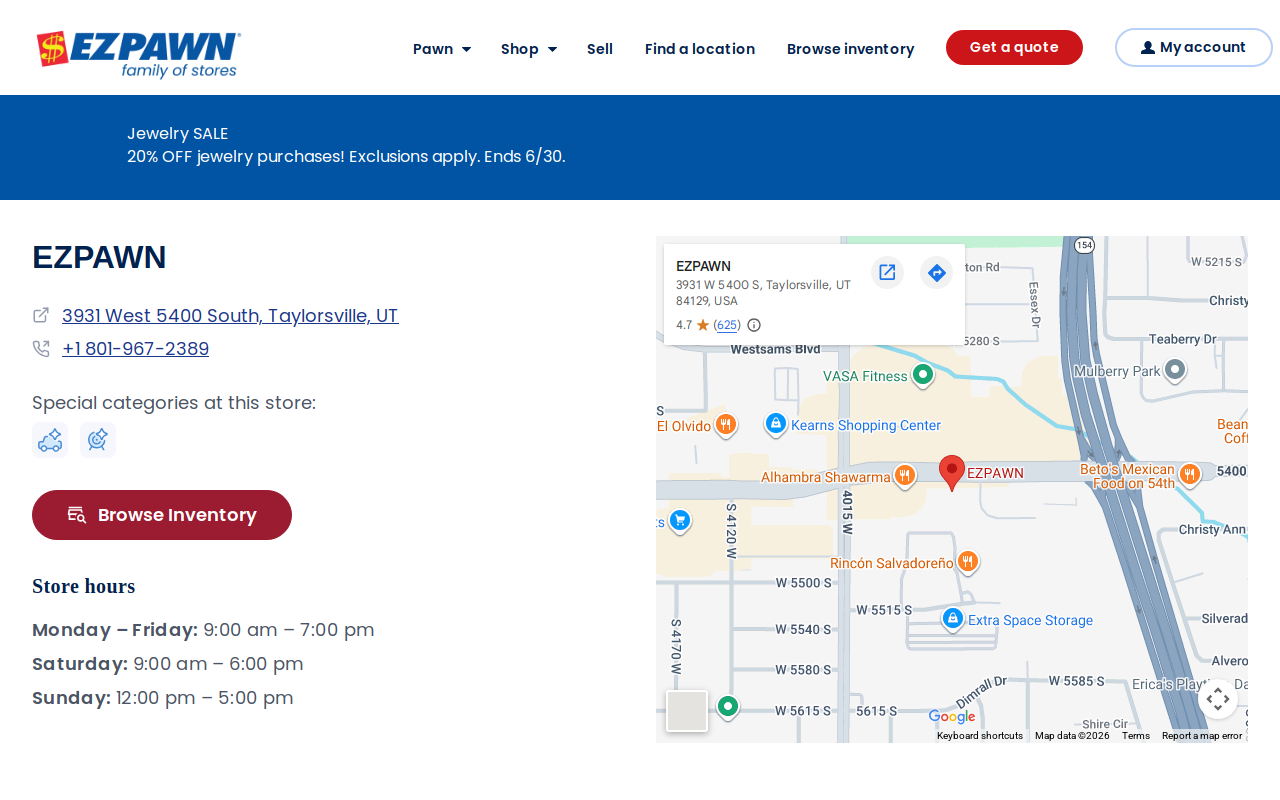Click the Browse Inventory red button
This screenshot has width=1280, height=800.
(x=162, y=515)
